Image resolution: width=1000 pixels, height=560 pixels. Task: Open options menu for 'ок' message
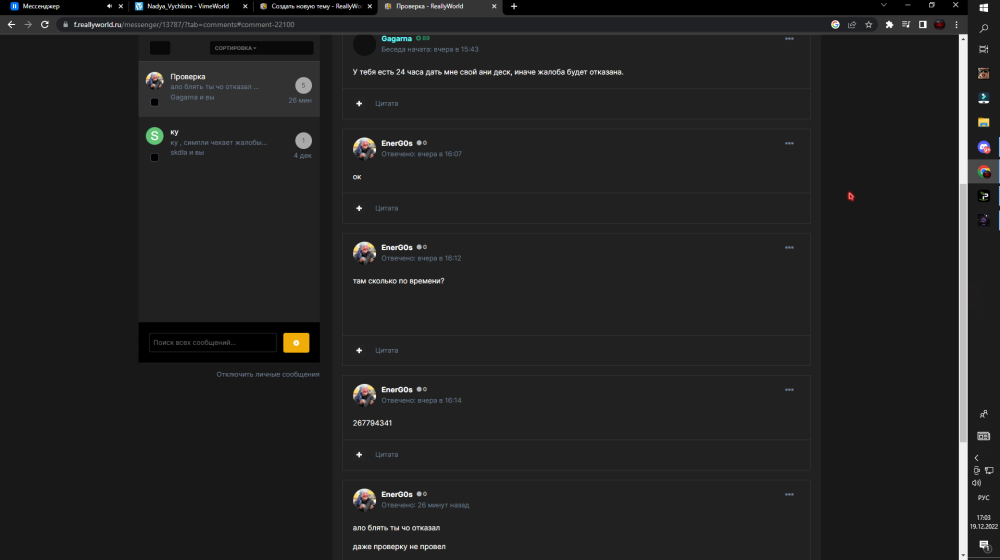pos(789,144)
